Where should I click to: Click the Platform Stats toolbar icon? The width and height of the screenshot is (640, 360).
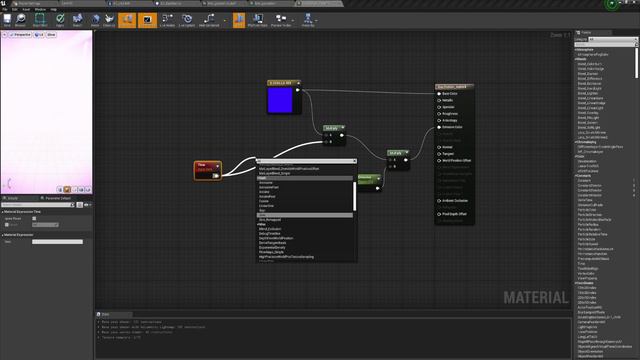point(258,20)
